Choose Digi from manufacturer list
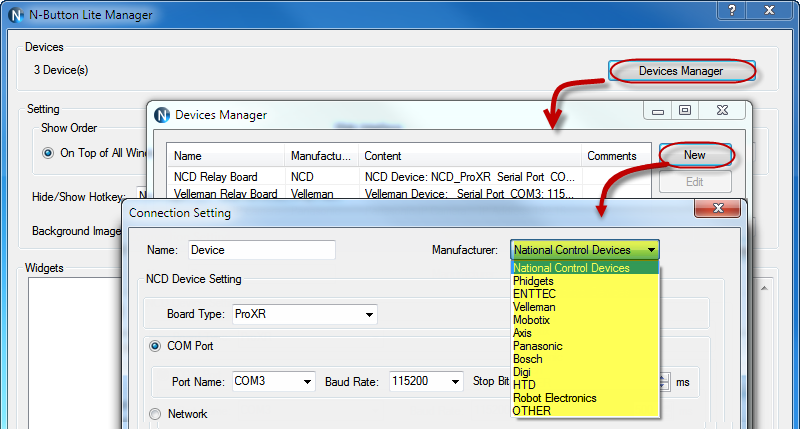The width and height of the screenshot is (800, 429). pos(585,372)
